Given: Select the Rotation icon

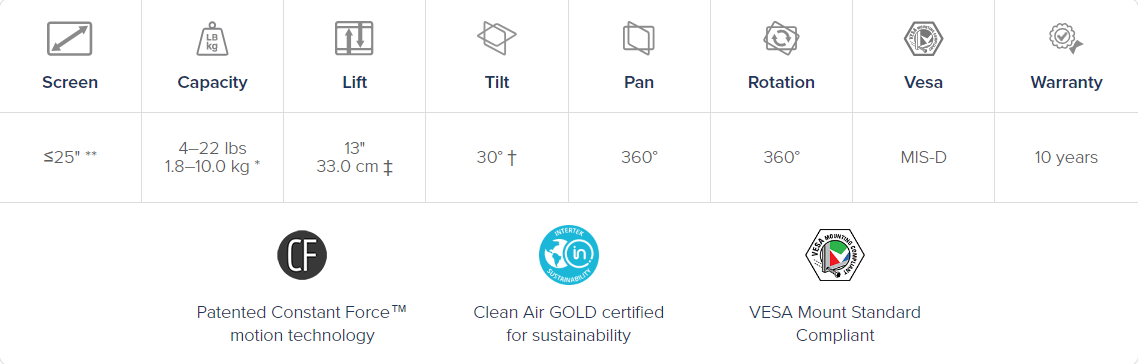Looking at the screenshot, I should pos(781,38).
